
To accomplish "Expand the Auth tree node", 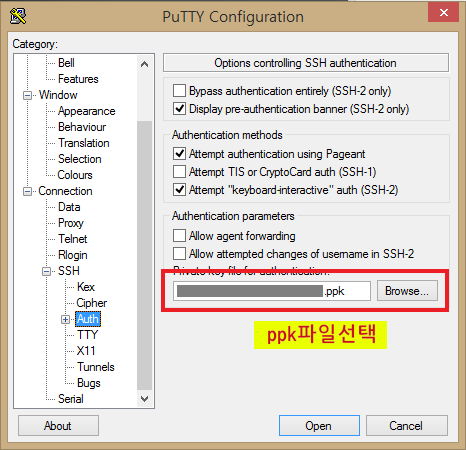I will 66,320.
